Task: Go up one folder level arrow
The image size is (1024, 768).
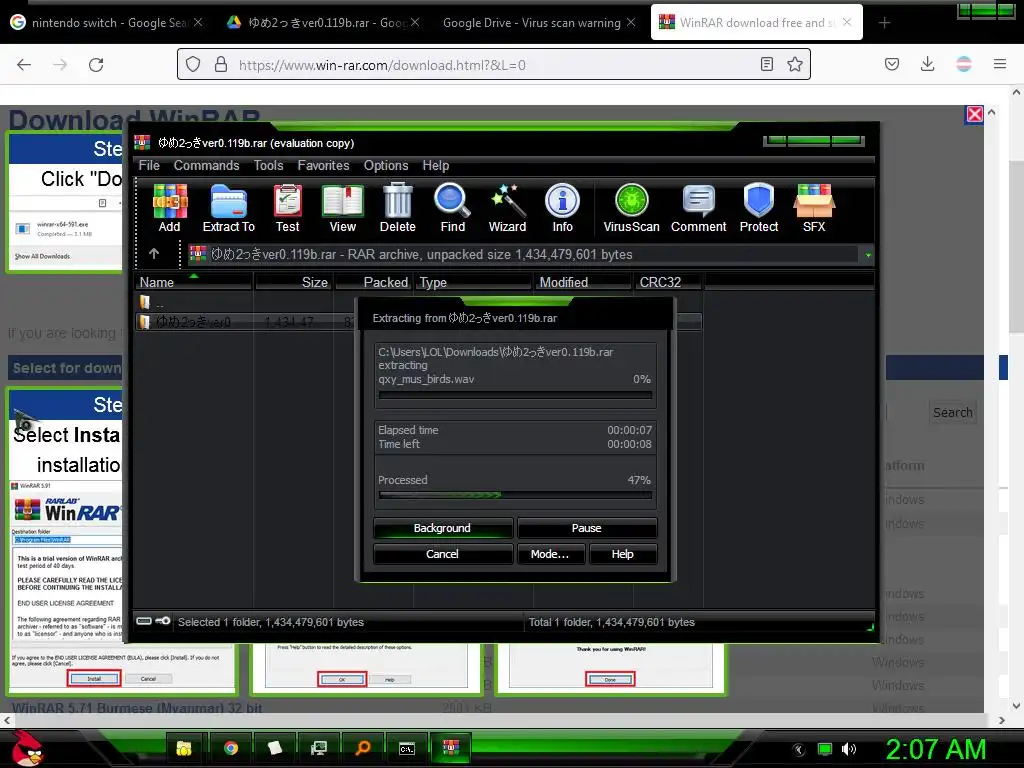Action: coord(154,253)
